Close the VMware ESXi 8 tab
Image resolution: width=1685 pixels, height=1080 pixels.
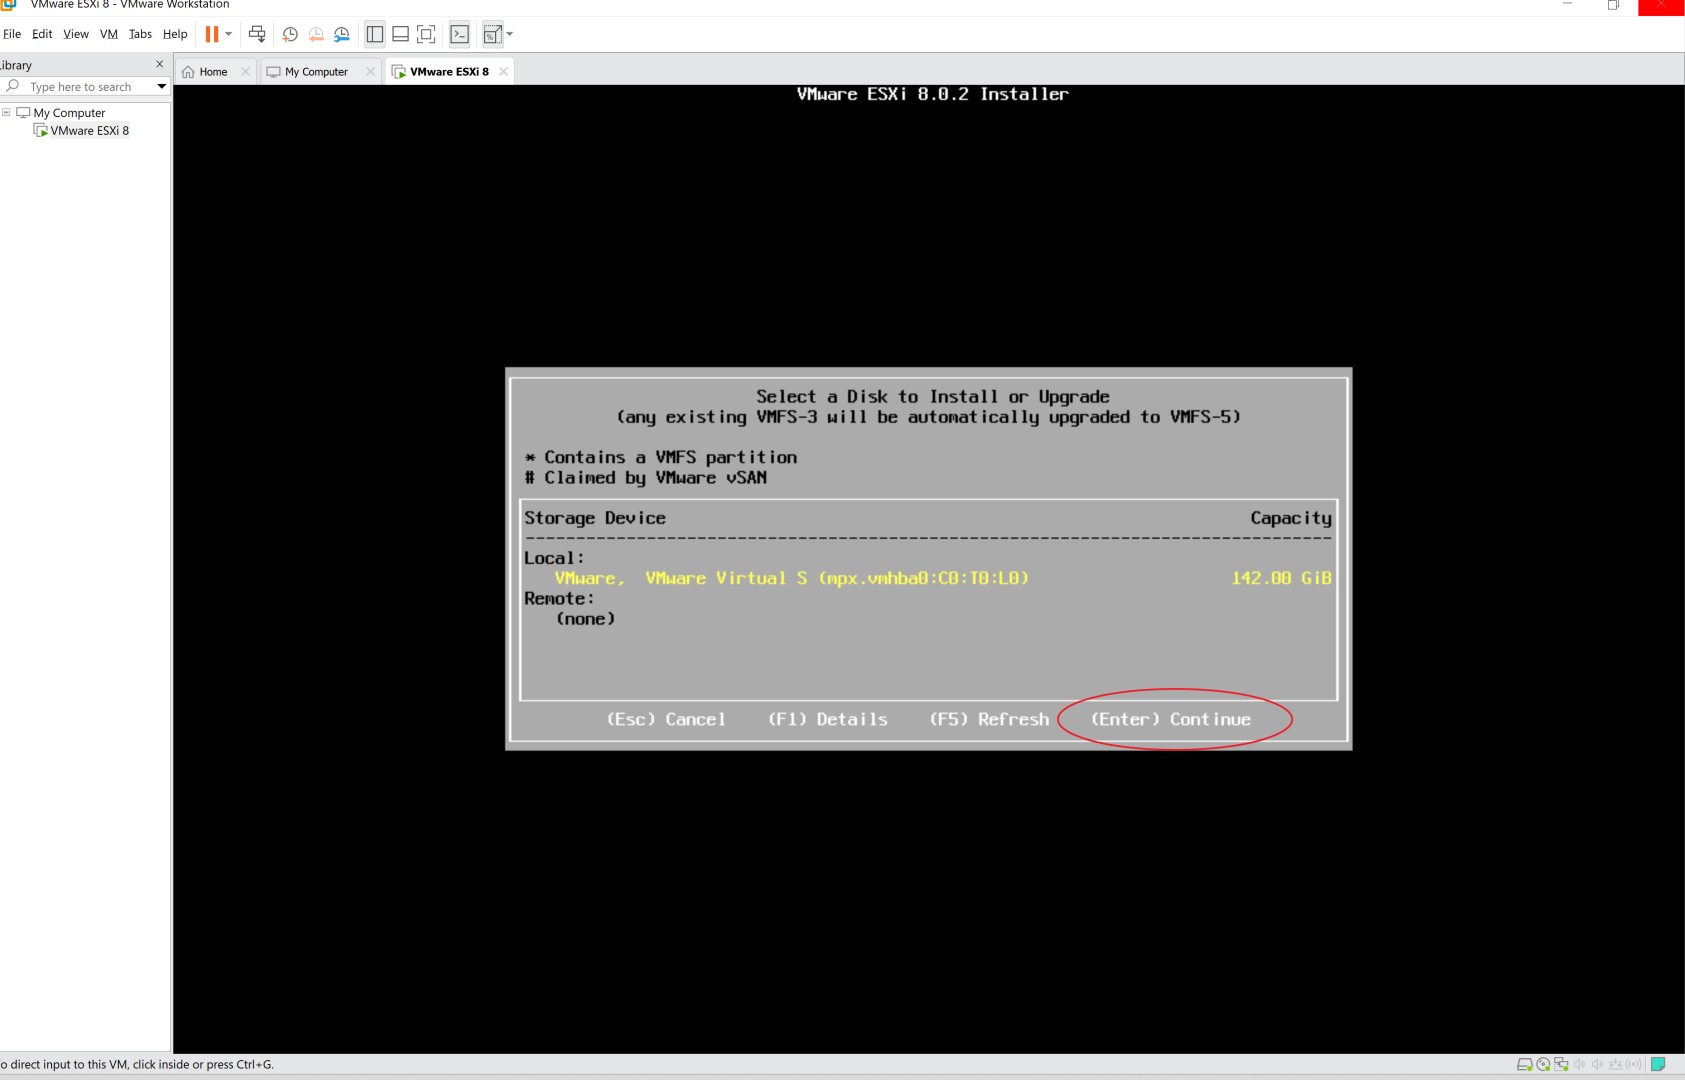(x=503, y=72)
